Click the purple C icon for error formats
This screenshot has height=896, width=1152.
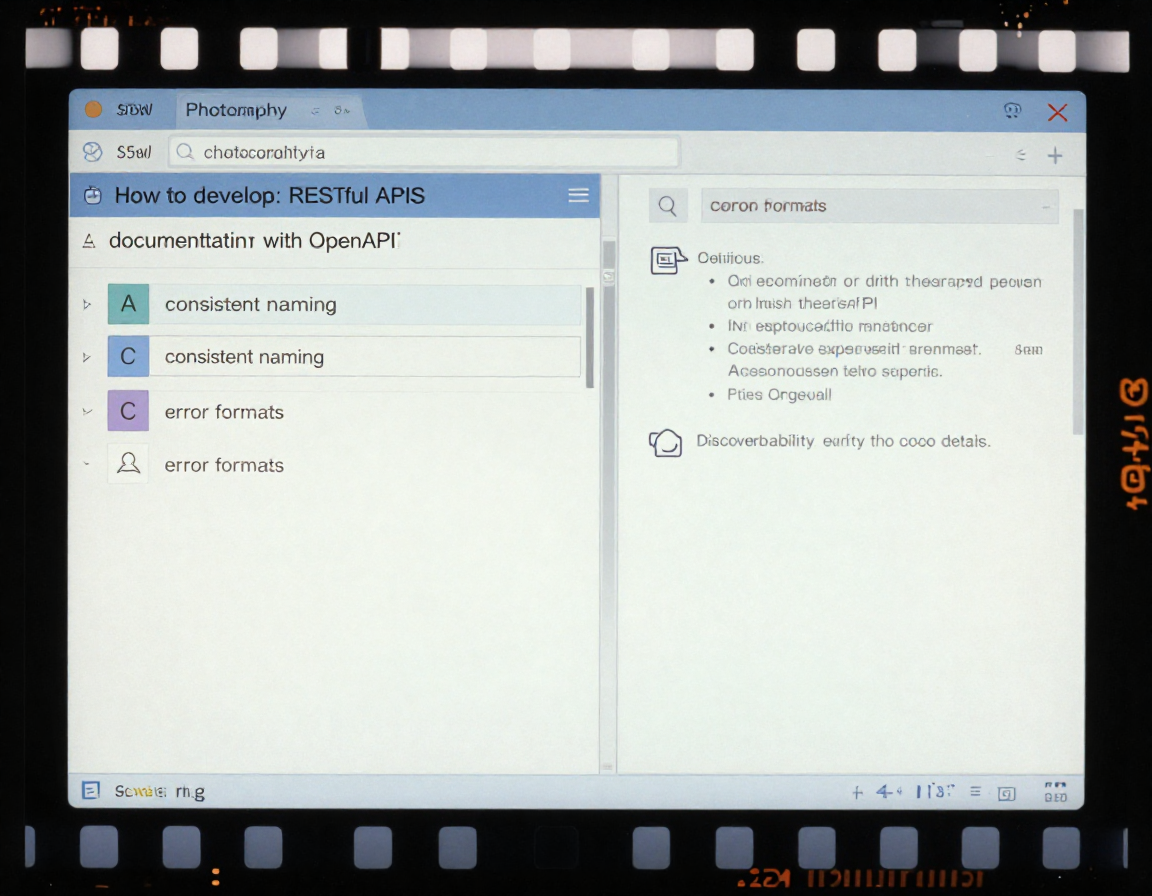click(128, 411)
